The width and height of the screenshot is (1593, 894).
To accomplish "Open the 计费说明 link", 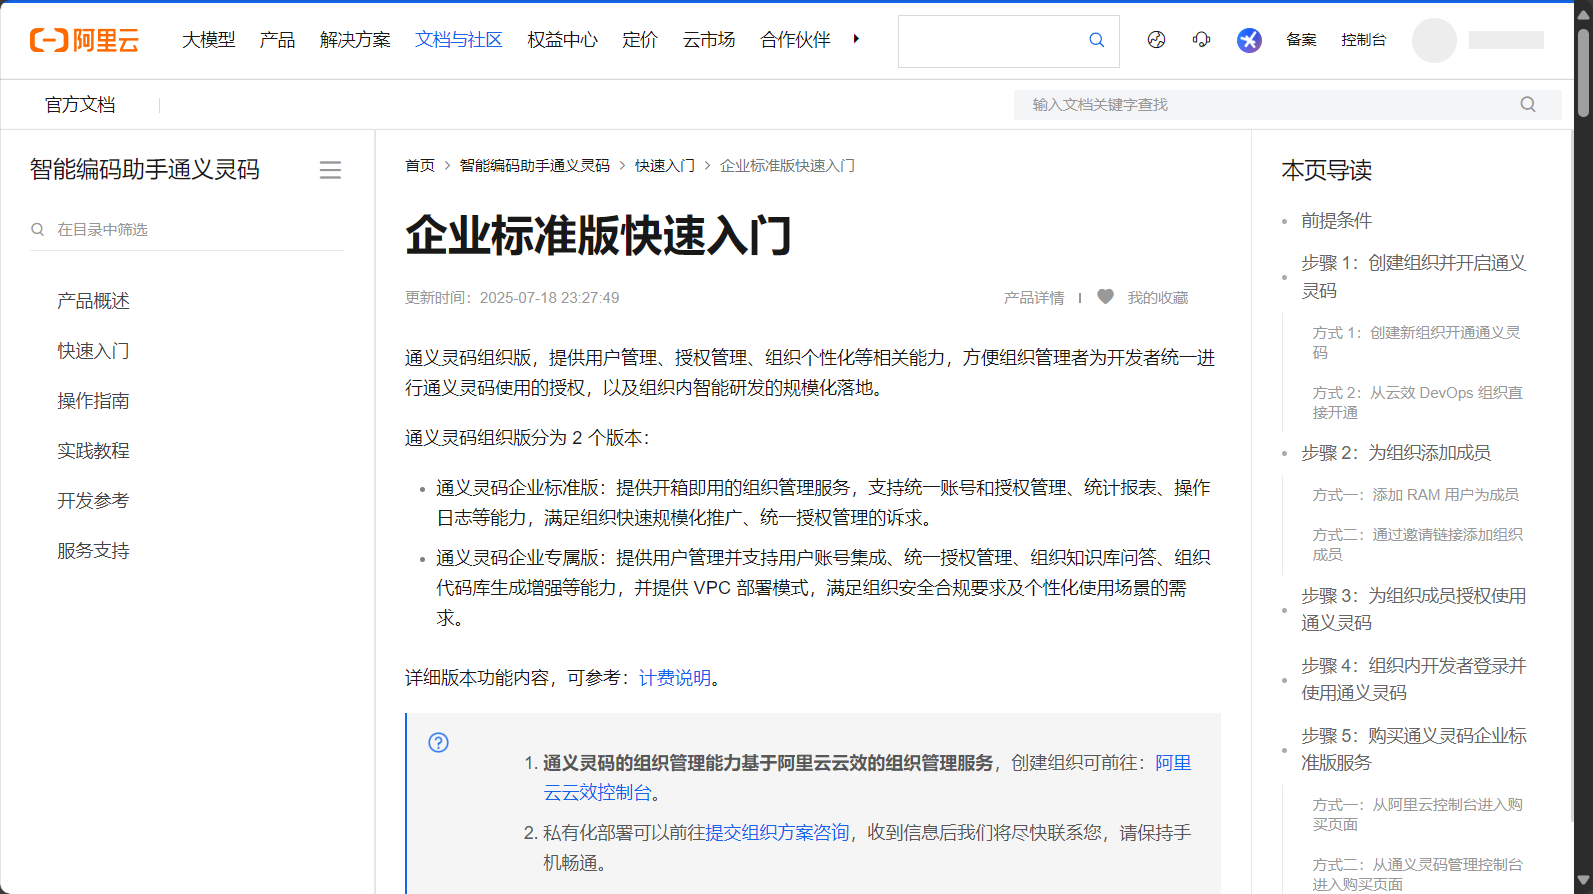I will coord(675,678).
